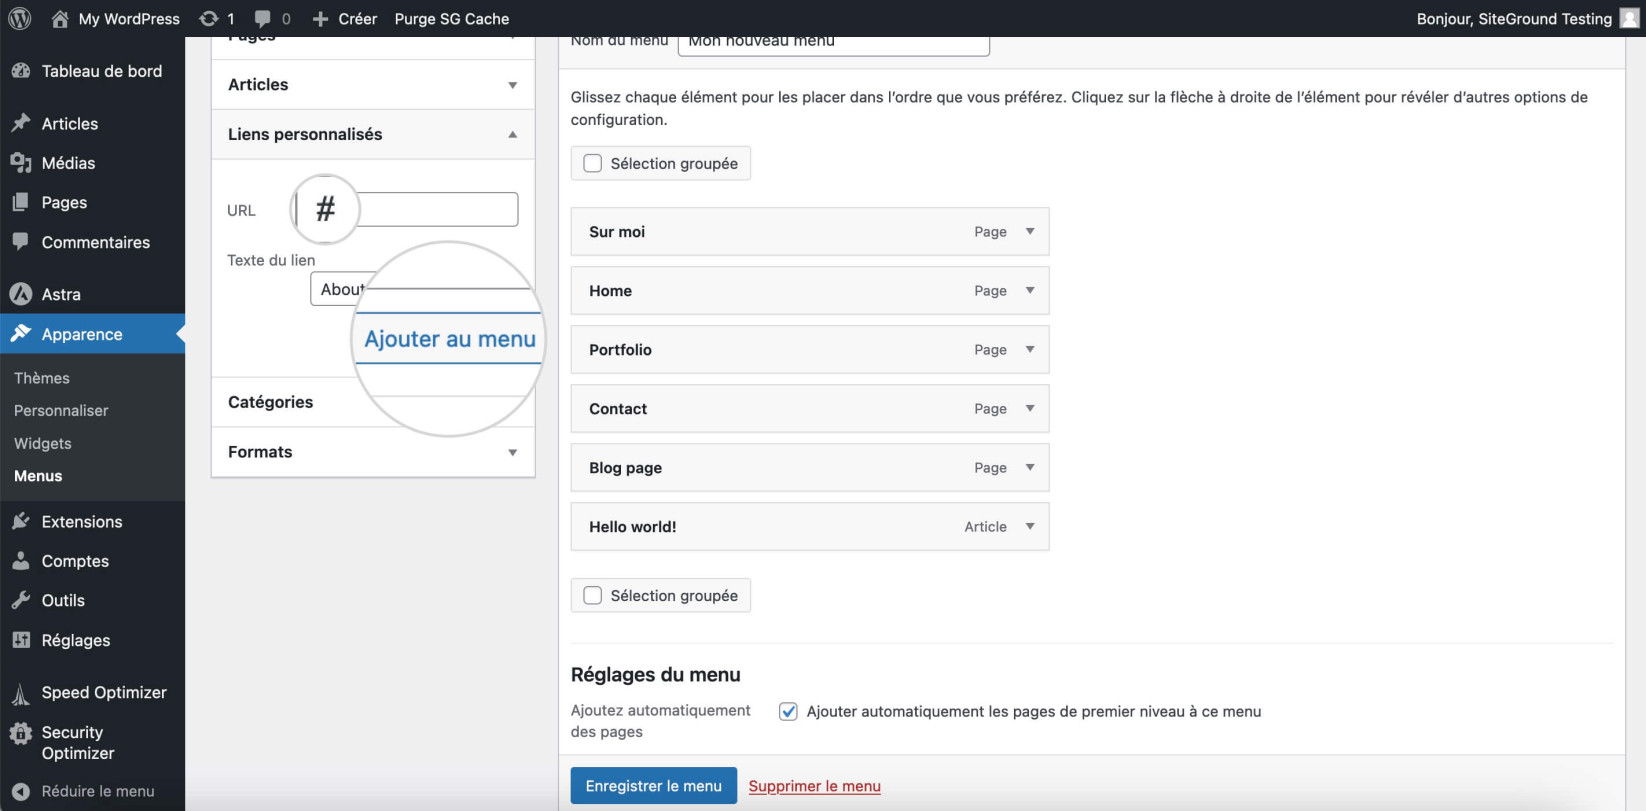
Task: Focus the URL input field
Action: 407,209
